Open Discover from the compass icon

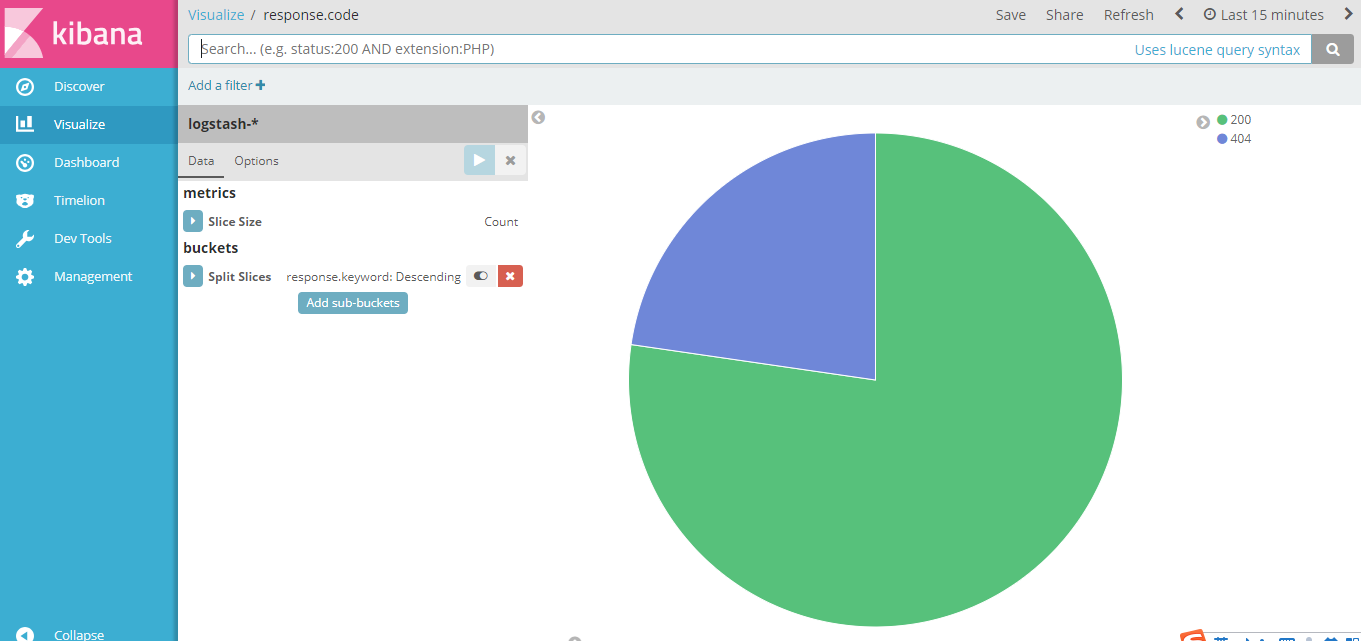click(26, 87)
